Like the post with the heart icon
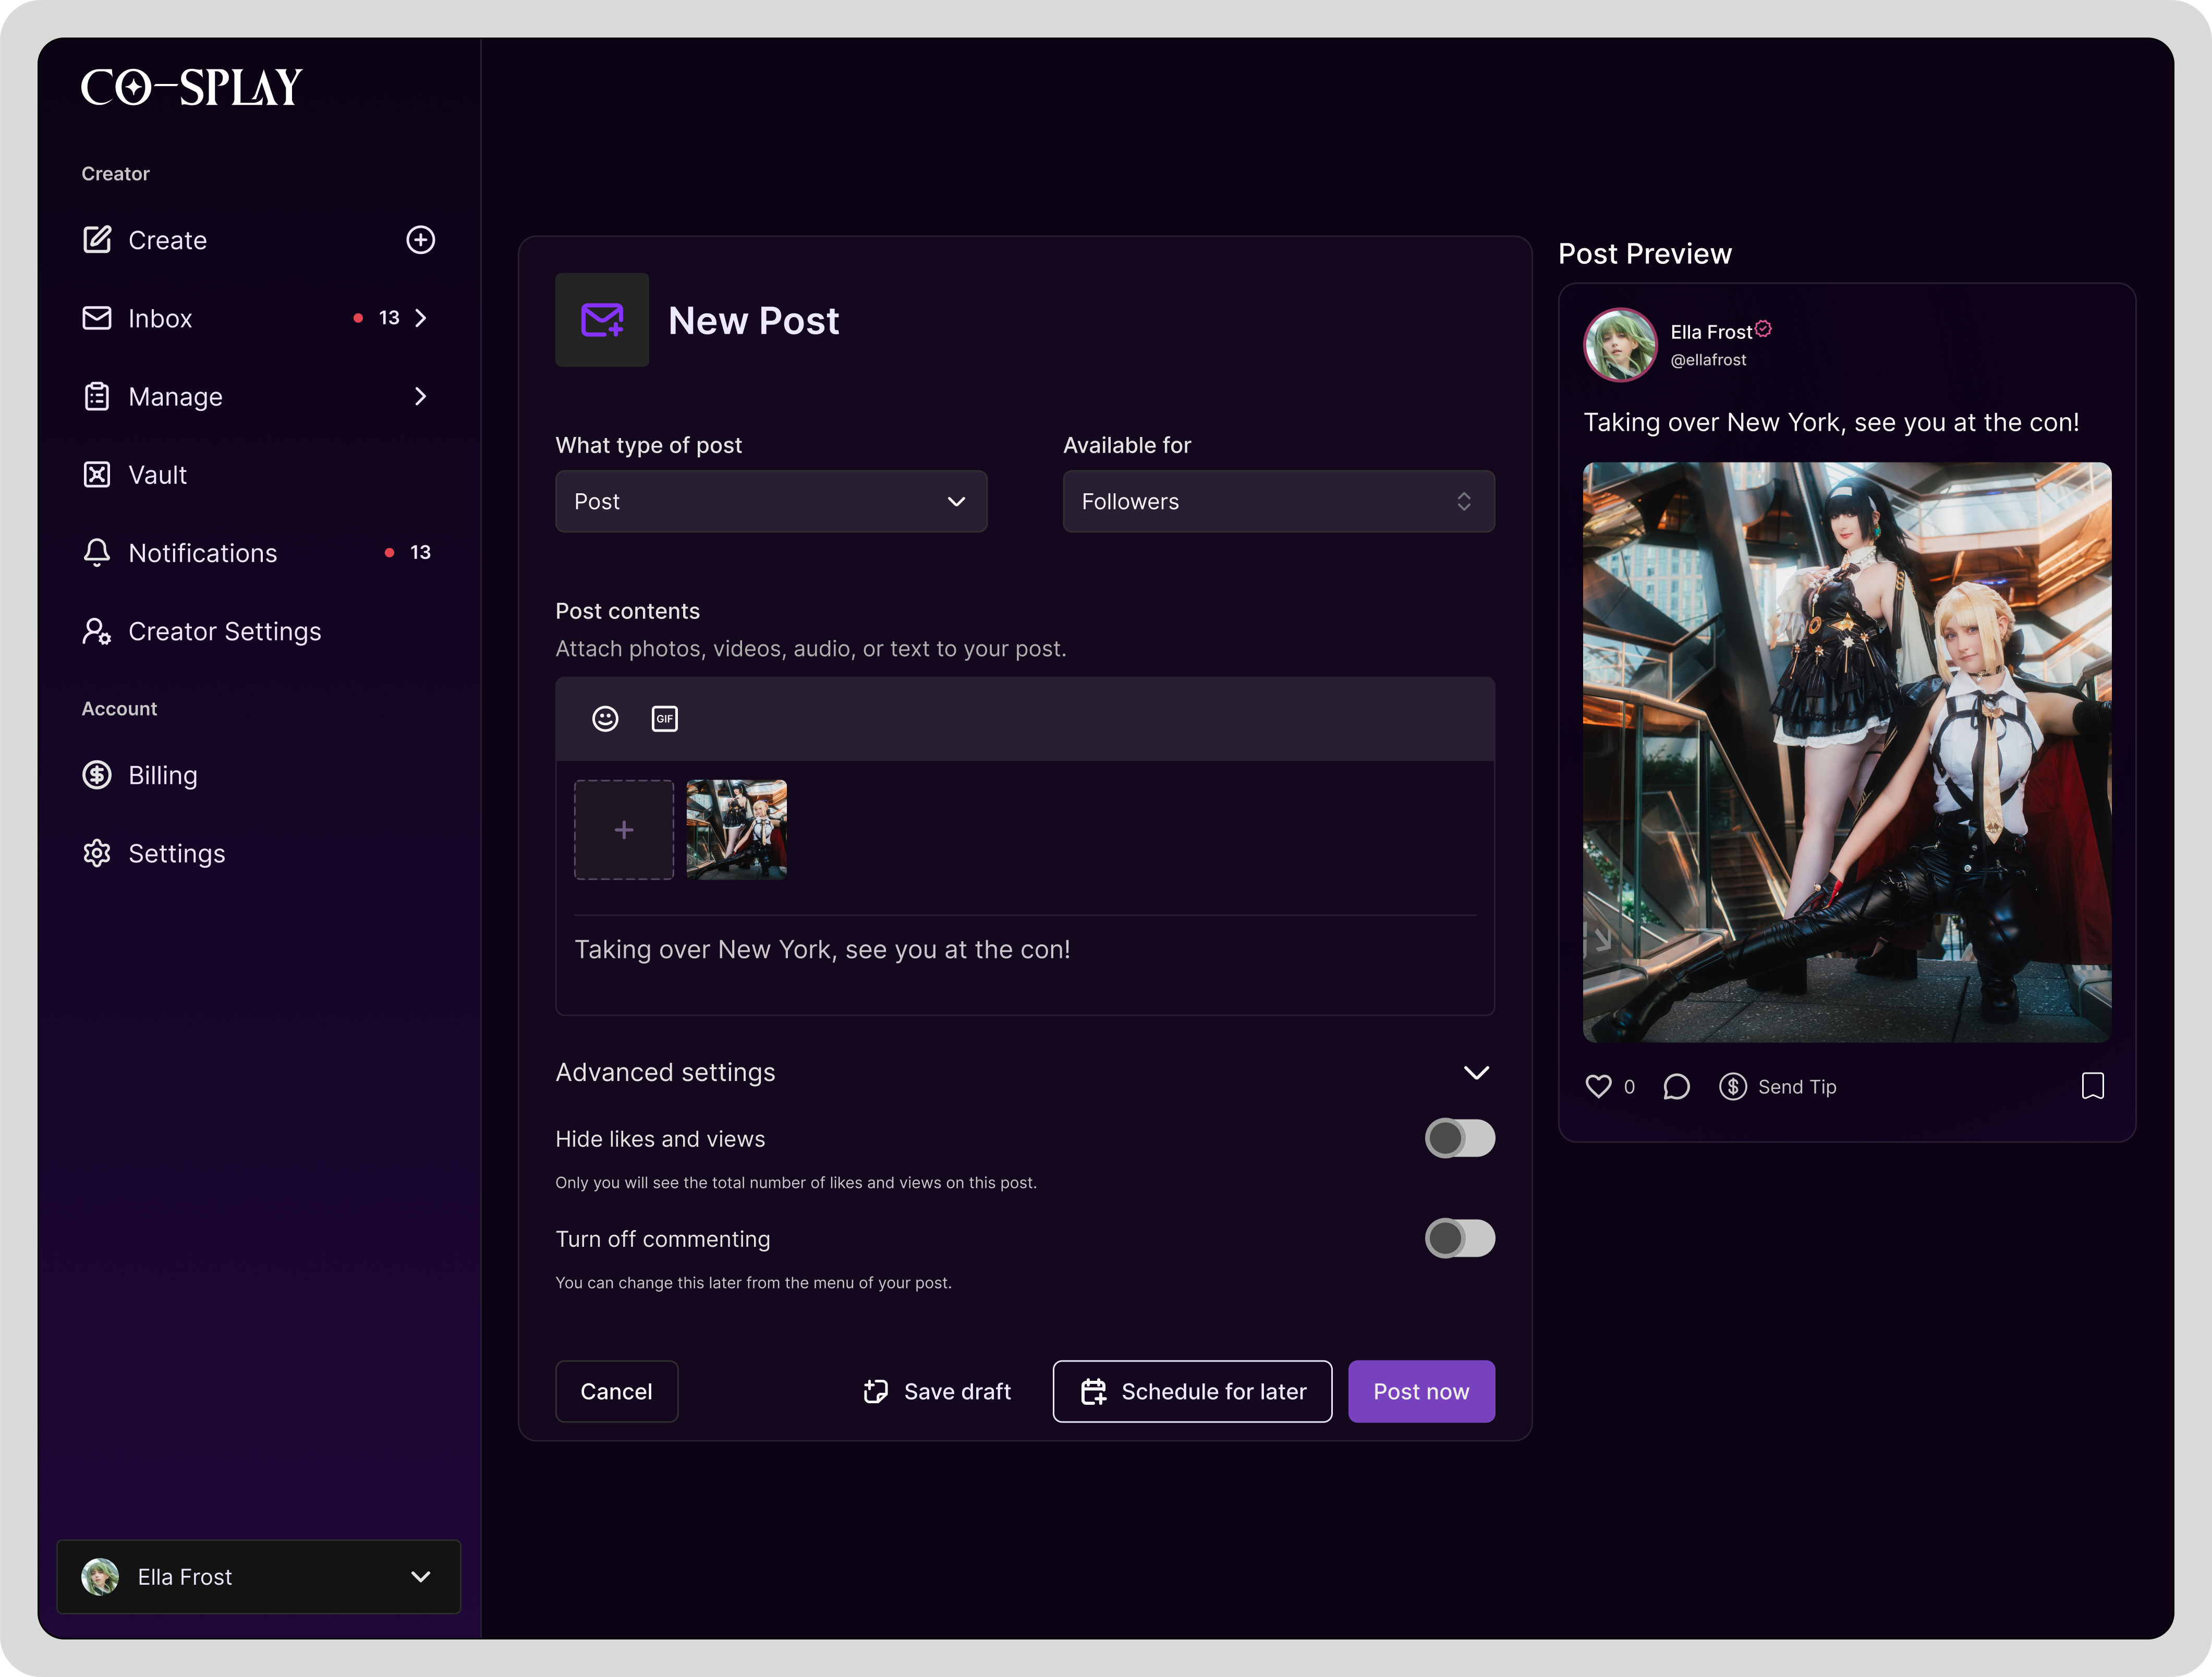This screenshot has height=1677, width=2212. [1598, 1086]
